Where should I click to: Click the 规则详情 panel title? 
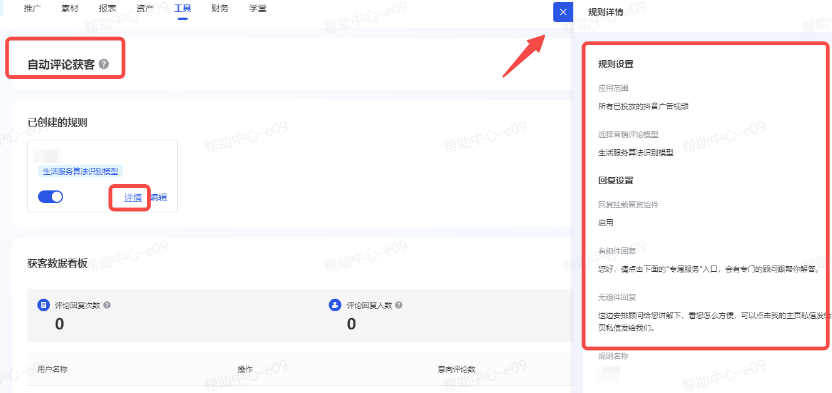(x=605, y=12)
